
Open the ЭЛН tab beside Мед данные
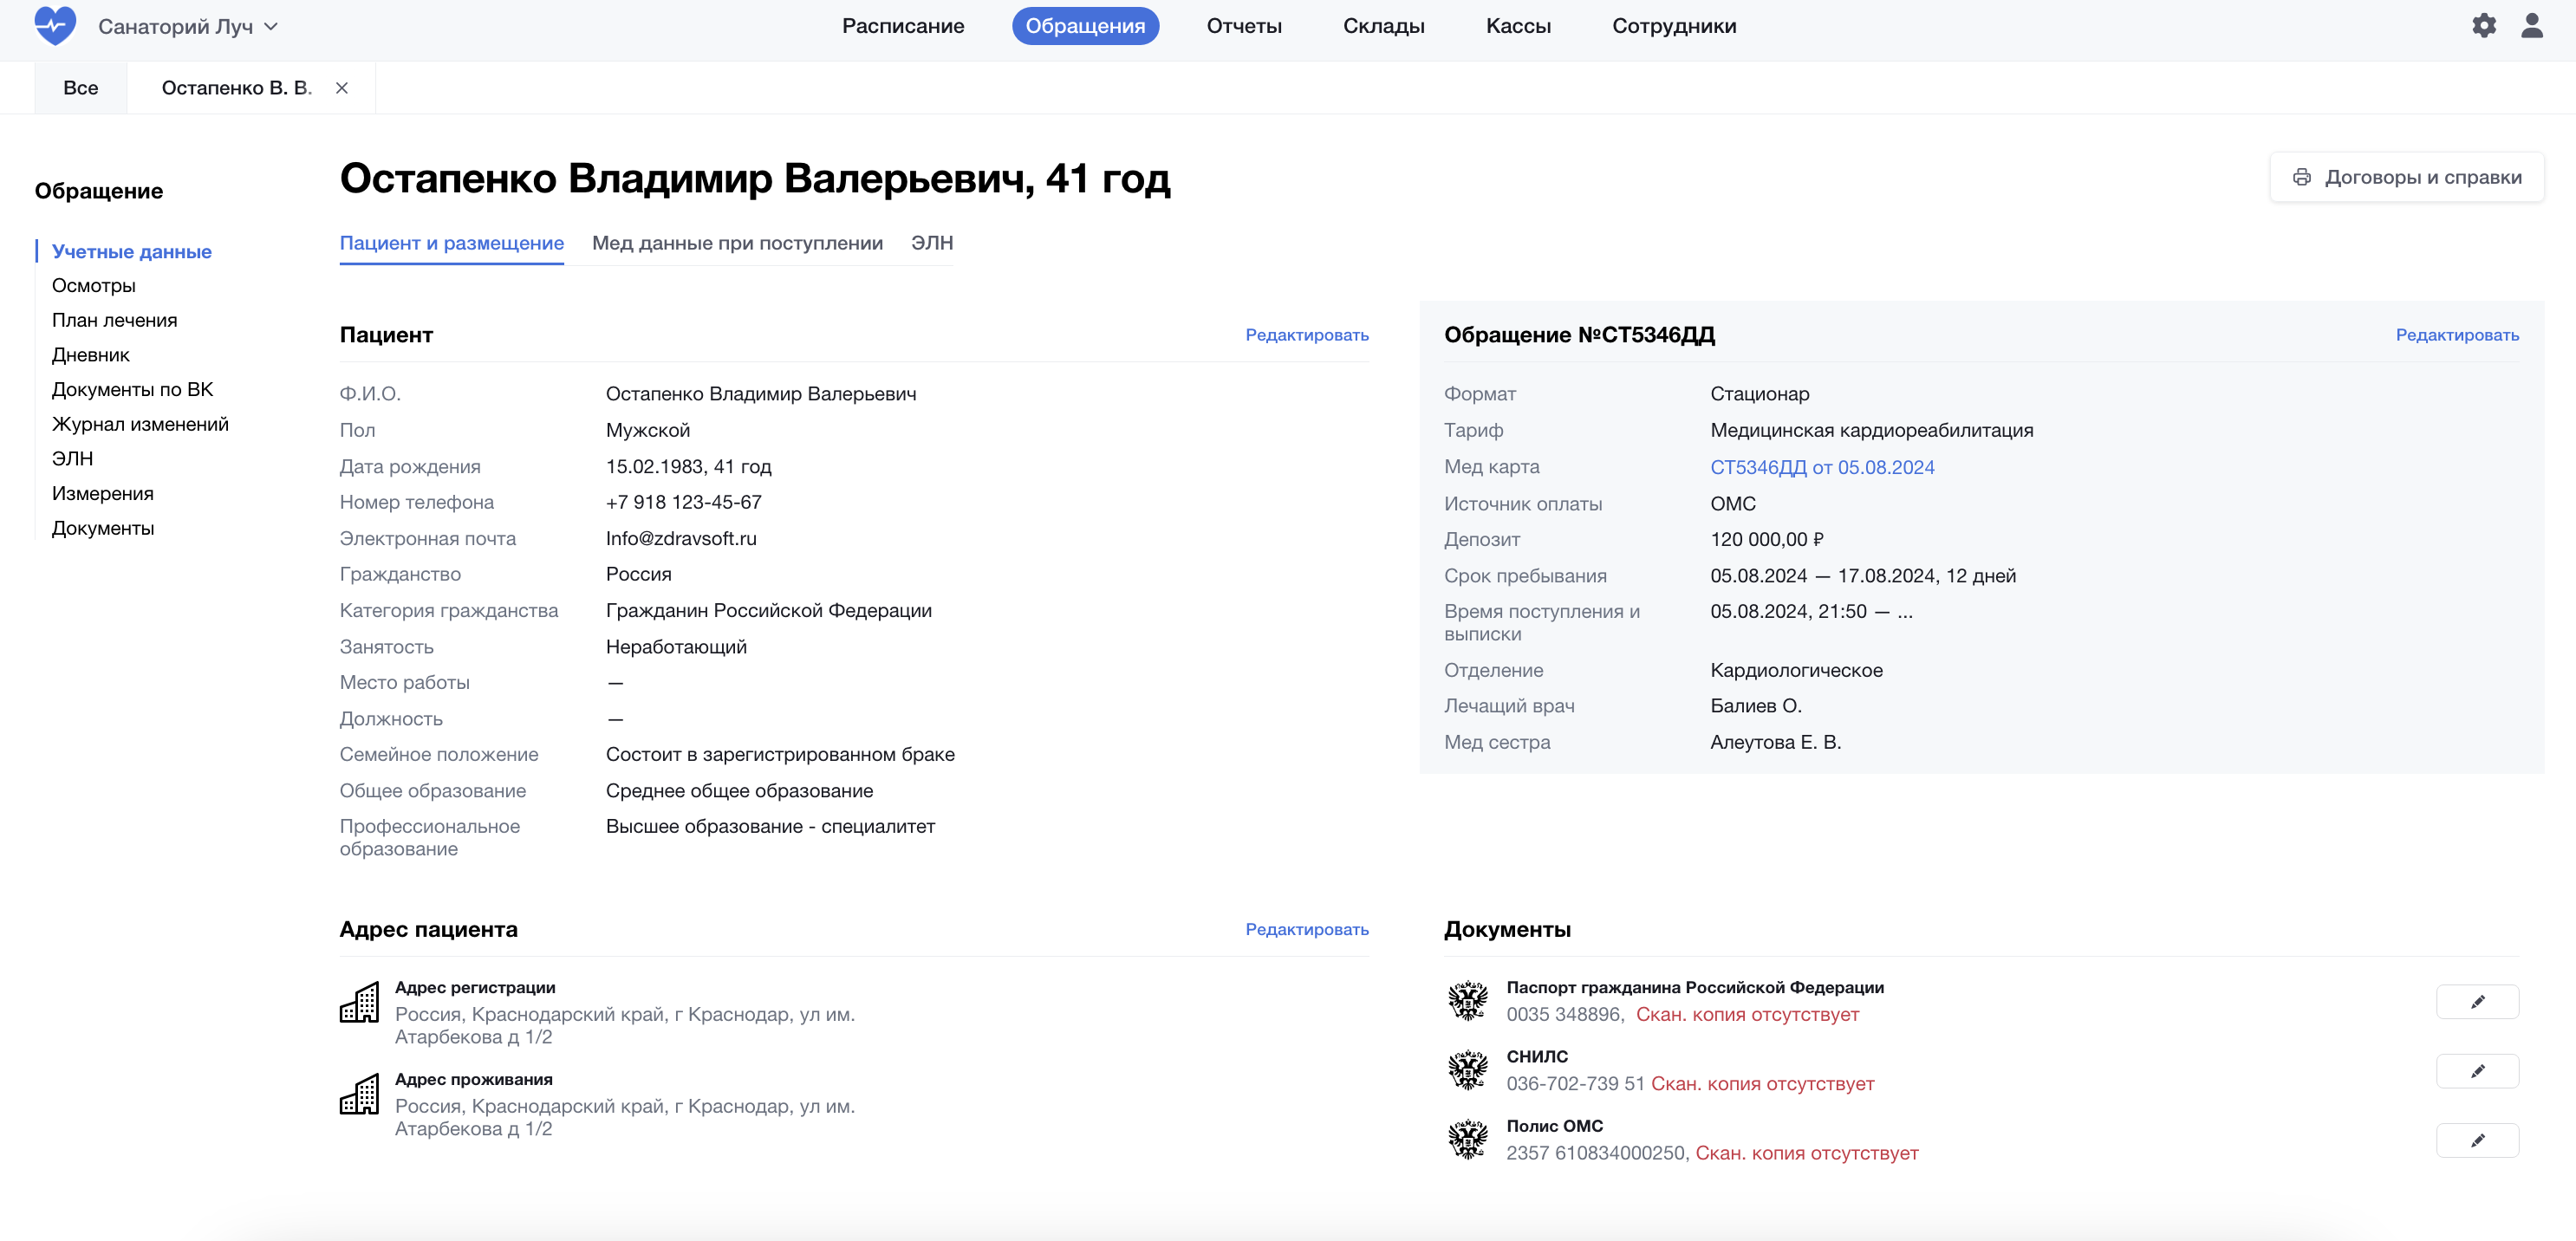pyautogui.click(x=931, y=243)
